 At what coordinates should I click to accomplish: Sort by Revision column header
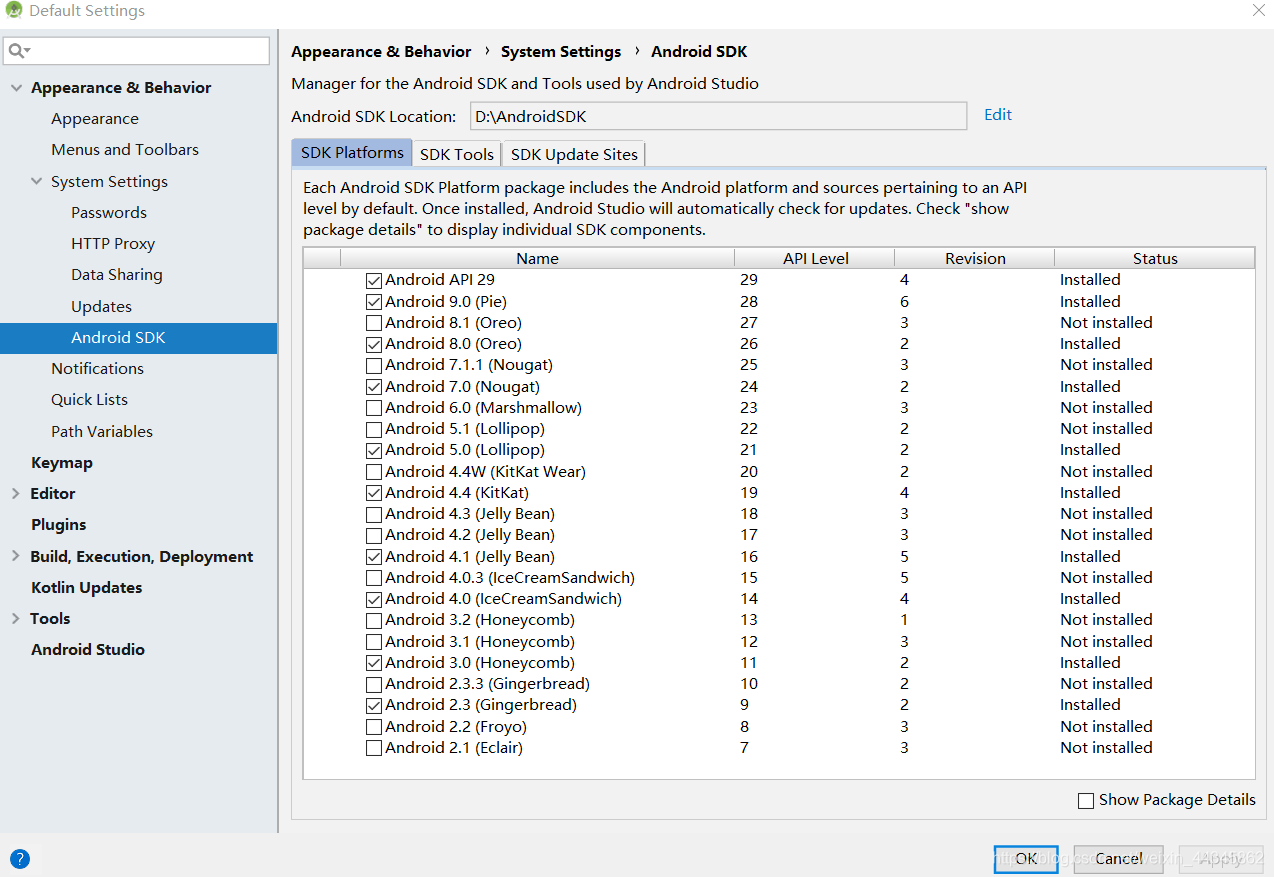point(975,258)
